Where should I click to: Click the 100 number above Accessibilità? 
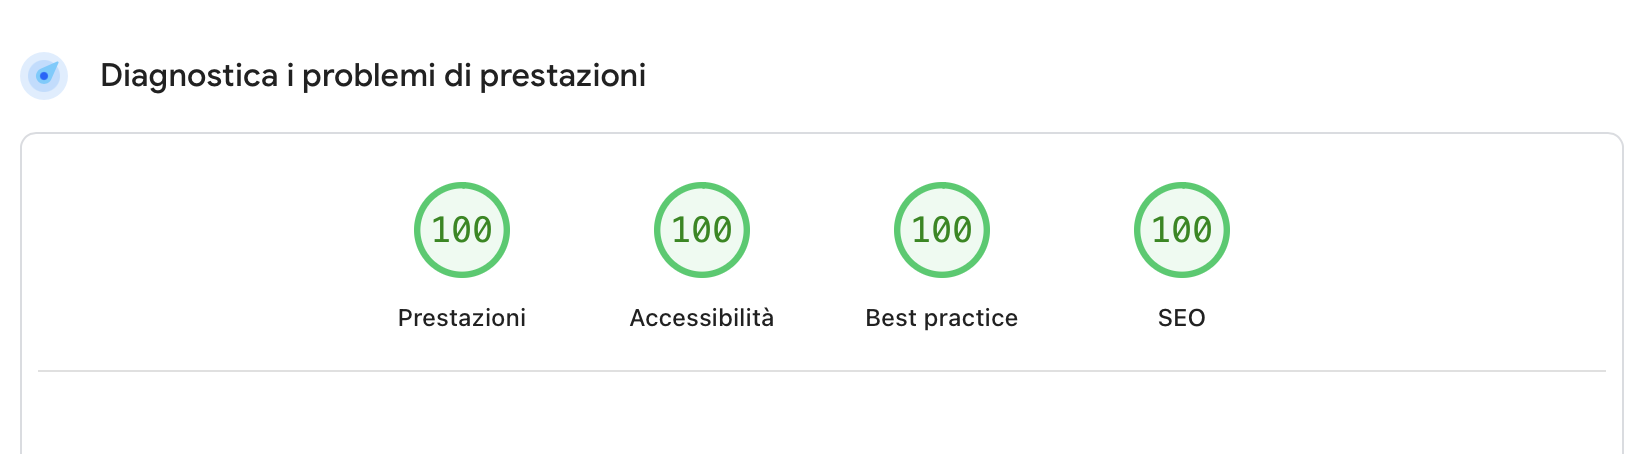coord(702,230)
